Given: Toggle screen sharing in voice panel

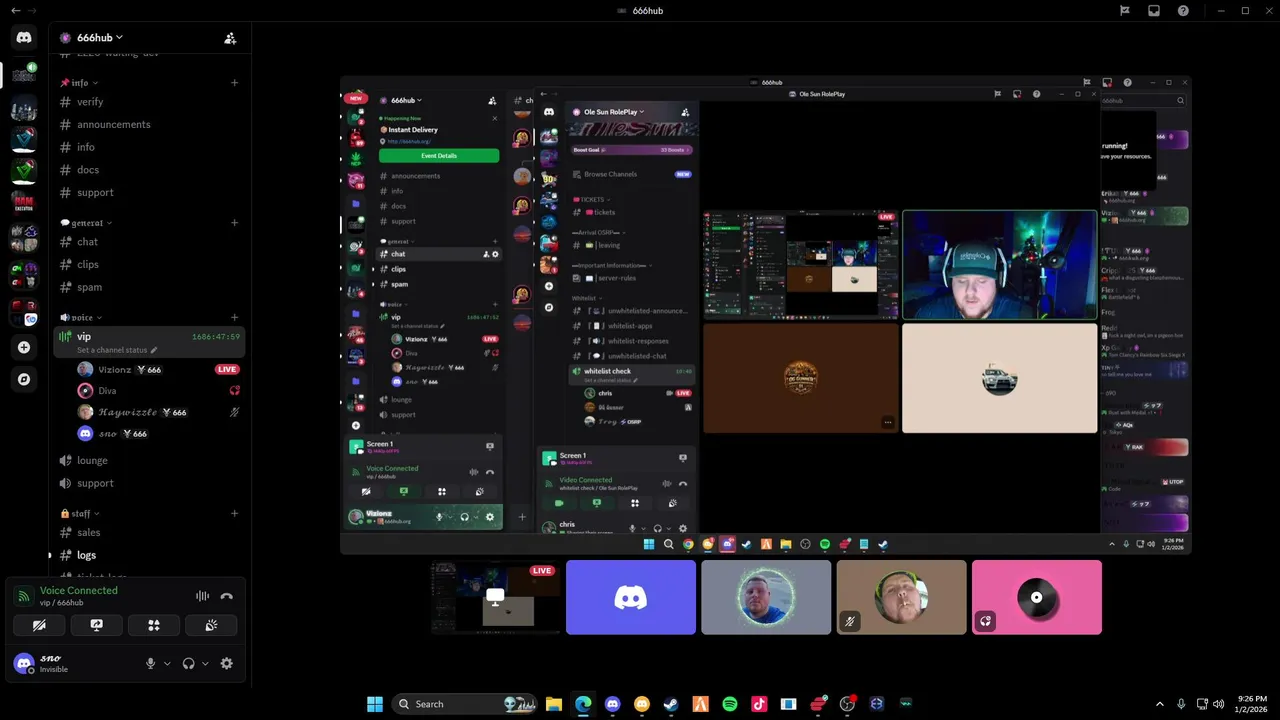Looking at the screenshot, I should (x=96, y=625).
